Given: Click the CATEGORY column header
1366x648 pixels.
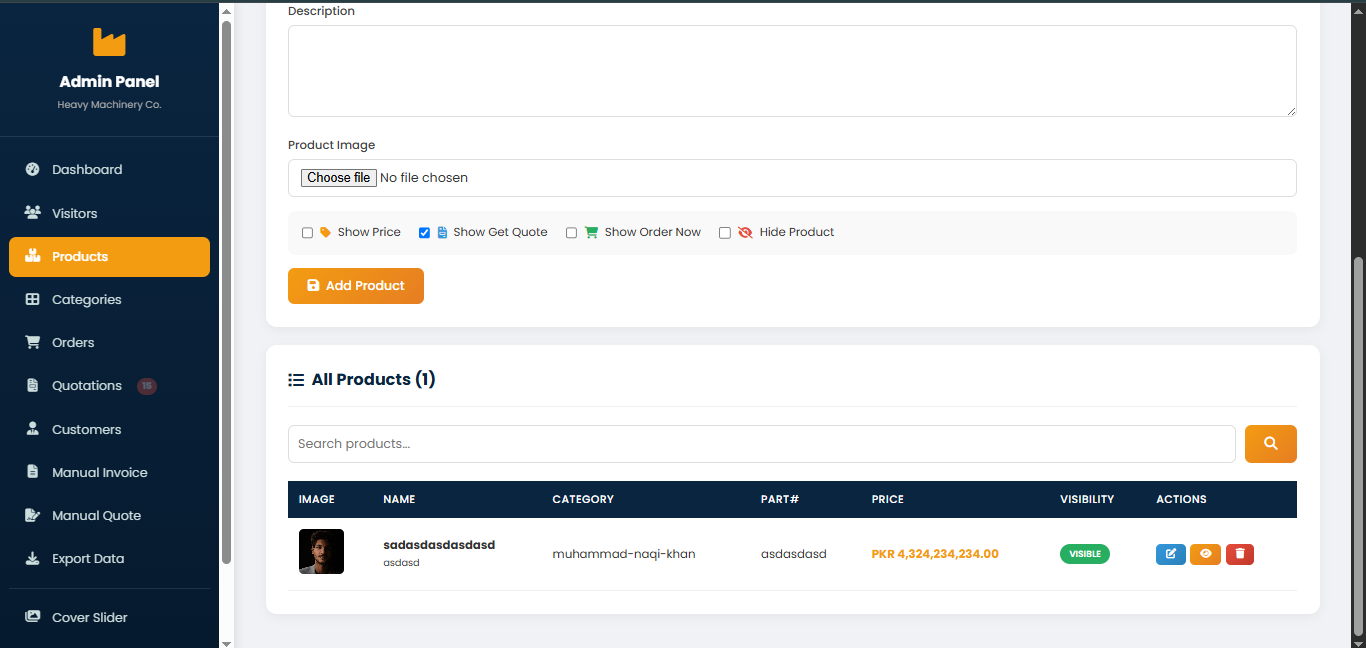Looking at the screenshot, I should 583,499.
